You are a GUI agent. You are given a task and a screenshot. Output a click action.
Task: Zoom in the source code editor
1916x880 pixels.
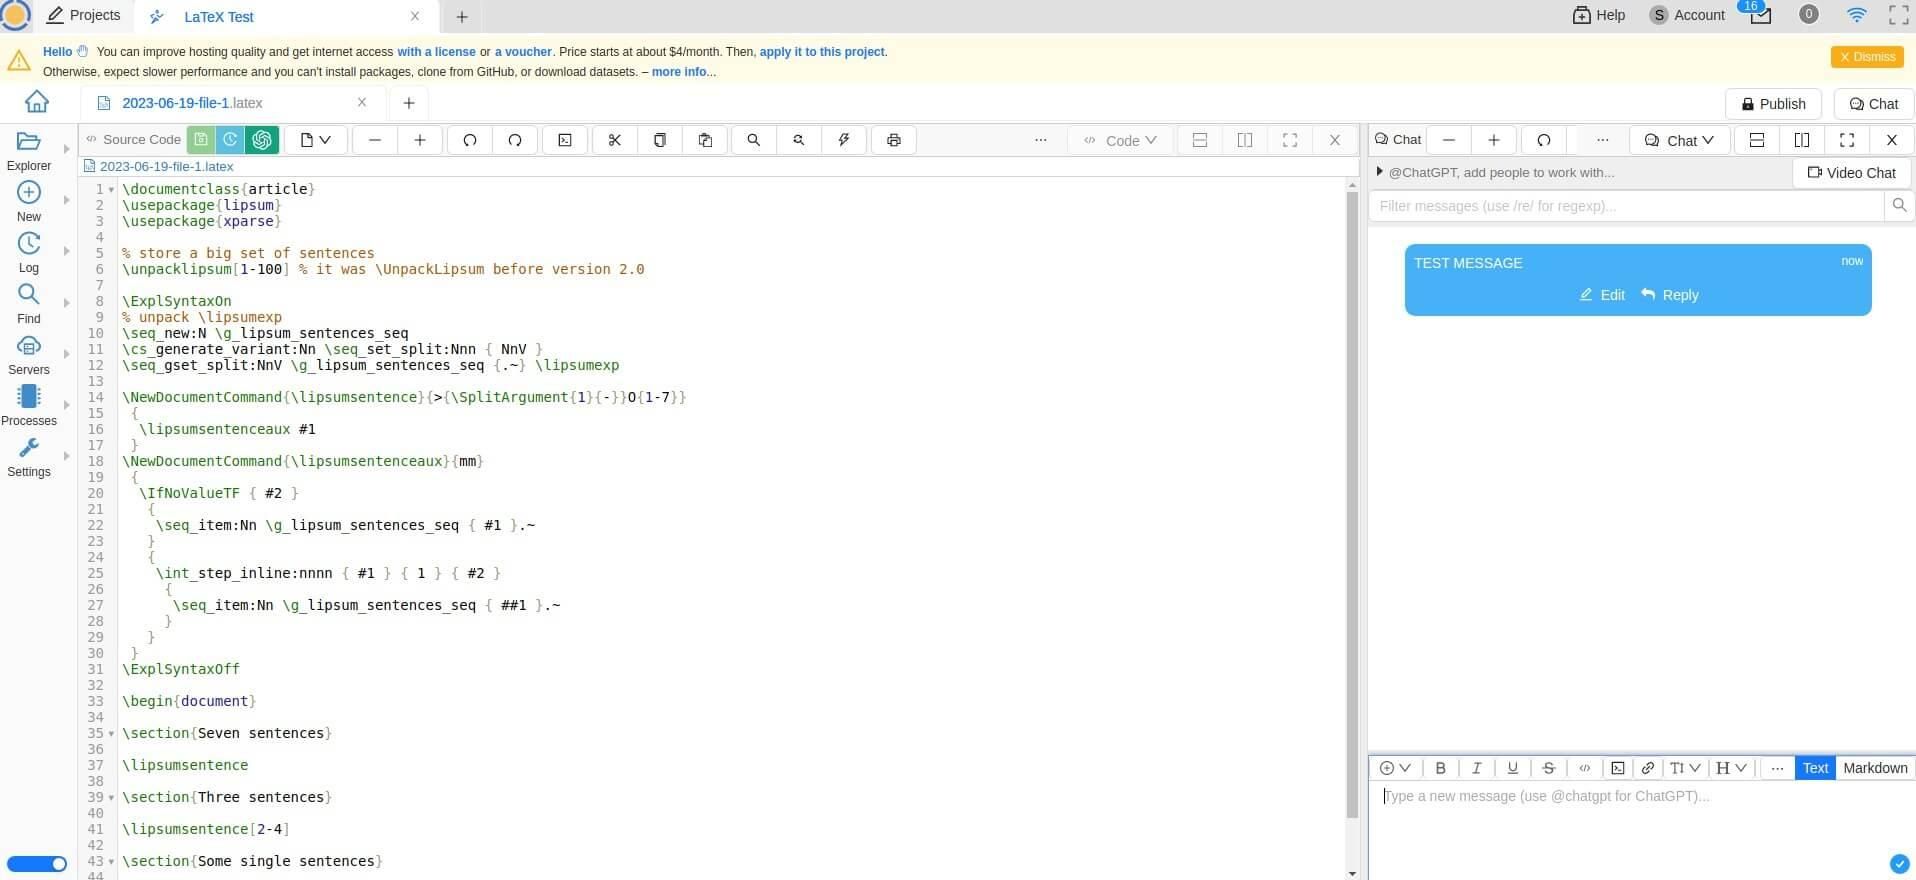click(420, 140)
